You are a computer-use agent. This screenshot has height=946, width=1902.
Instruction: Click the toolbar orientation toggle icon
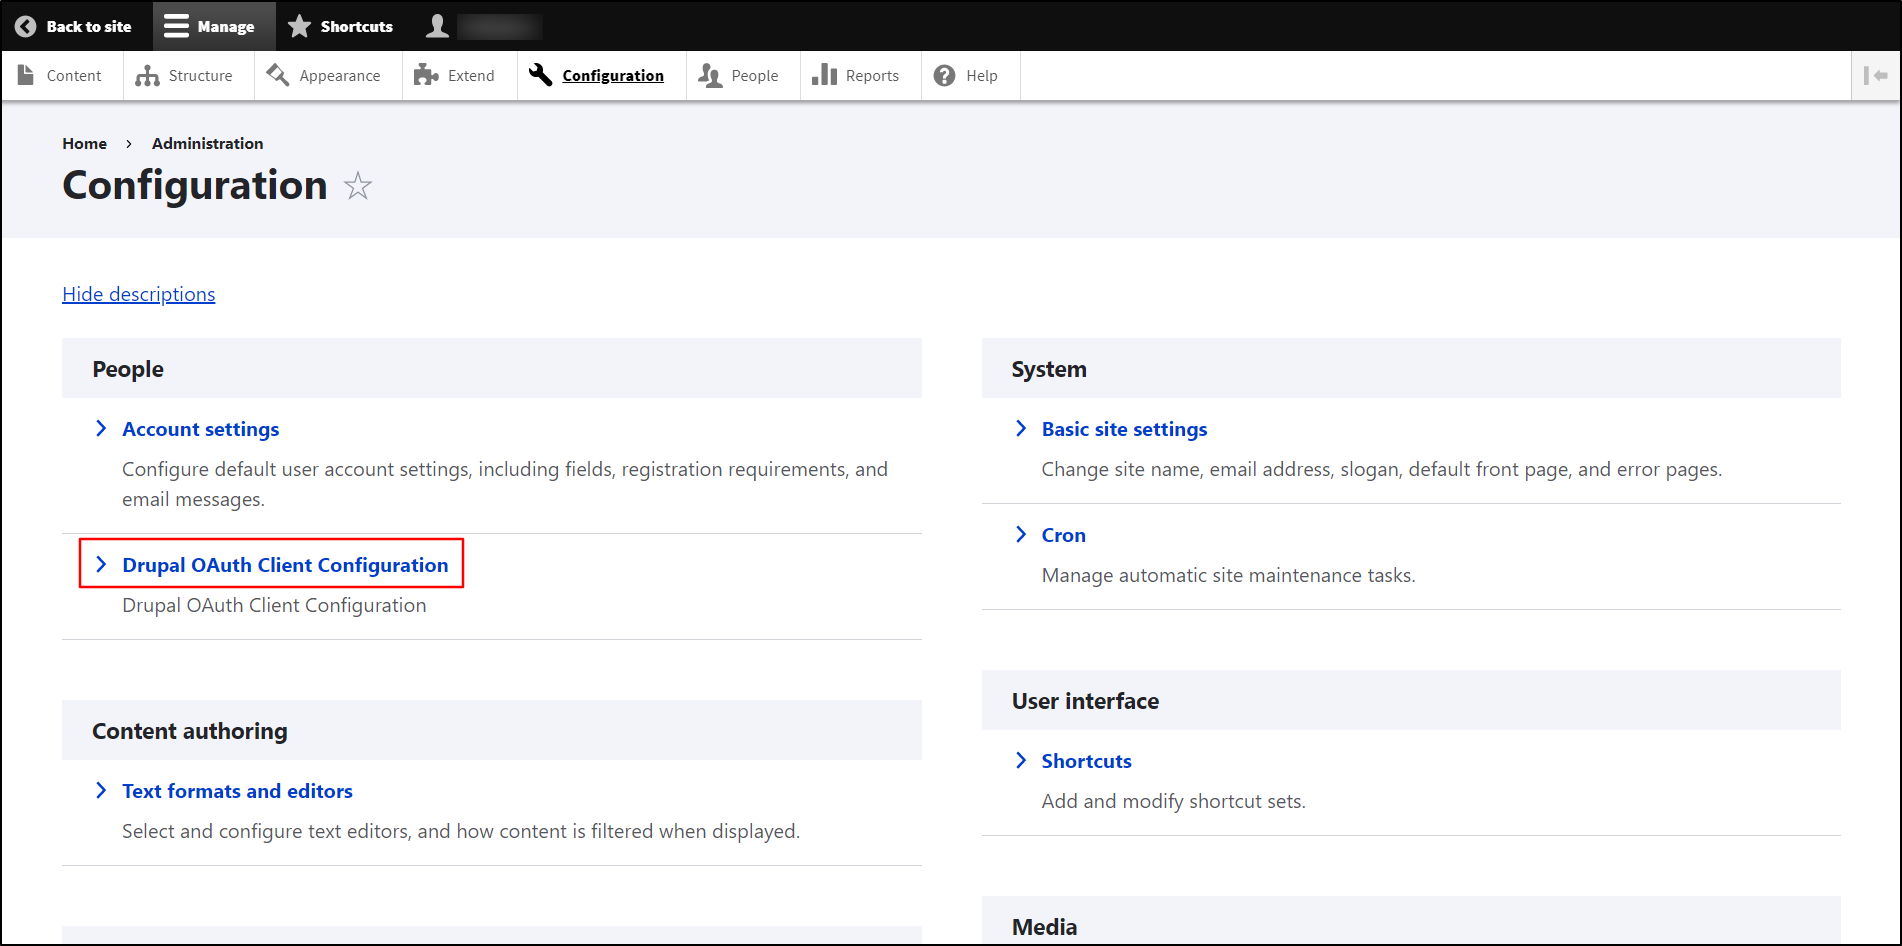coord(1875,76)
